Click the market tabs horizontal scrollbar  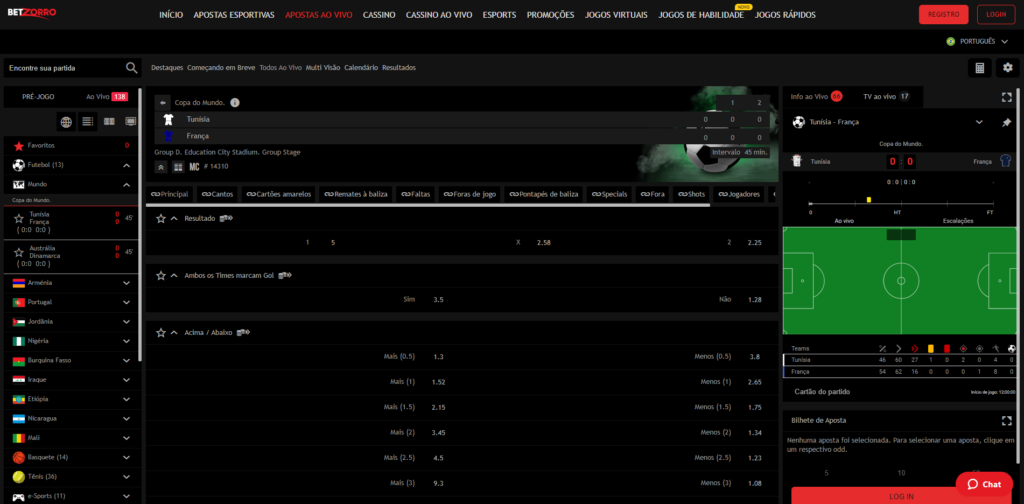(x=428, y=205)
